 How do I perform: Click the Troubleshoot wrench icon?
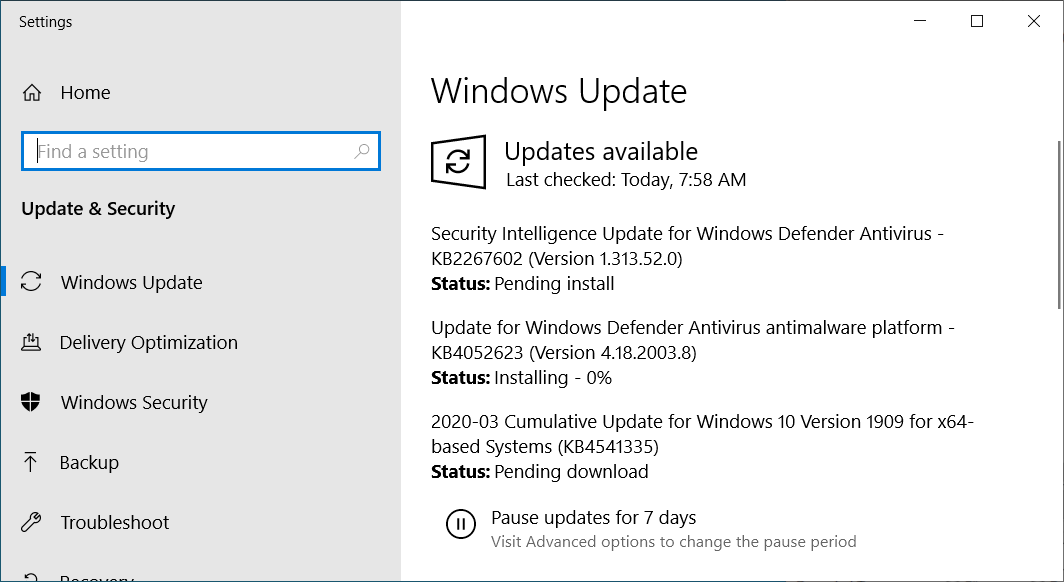pyautogui.click(x=31, y=522)
